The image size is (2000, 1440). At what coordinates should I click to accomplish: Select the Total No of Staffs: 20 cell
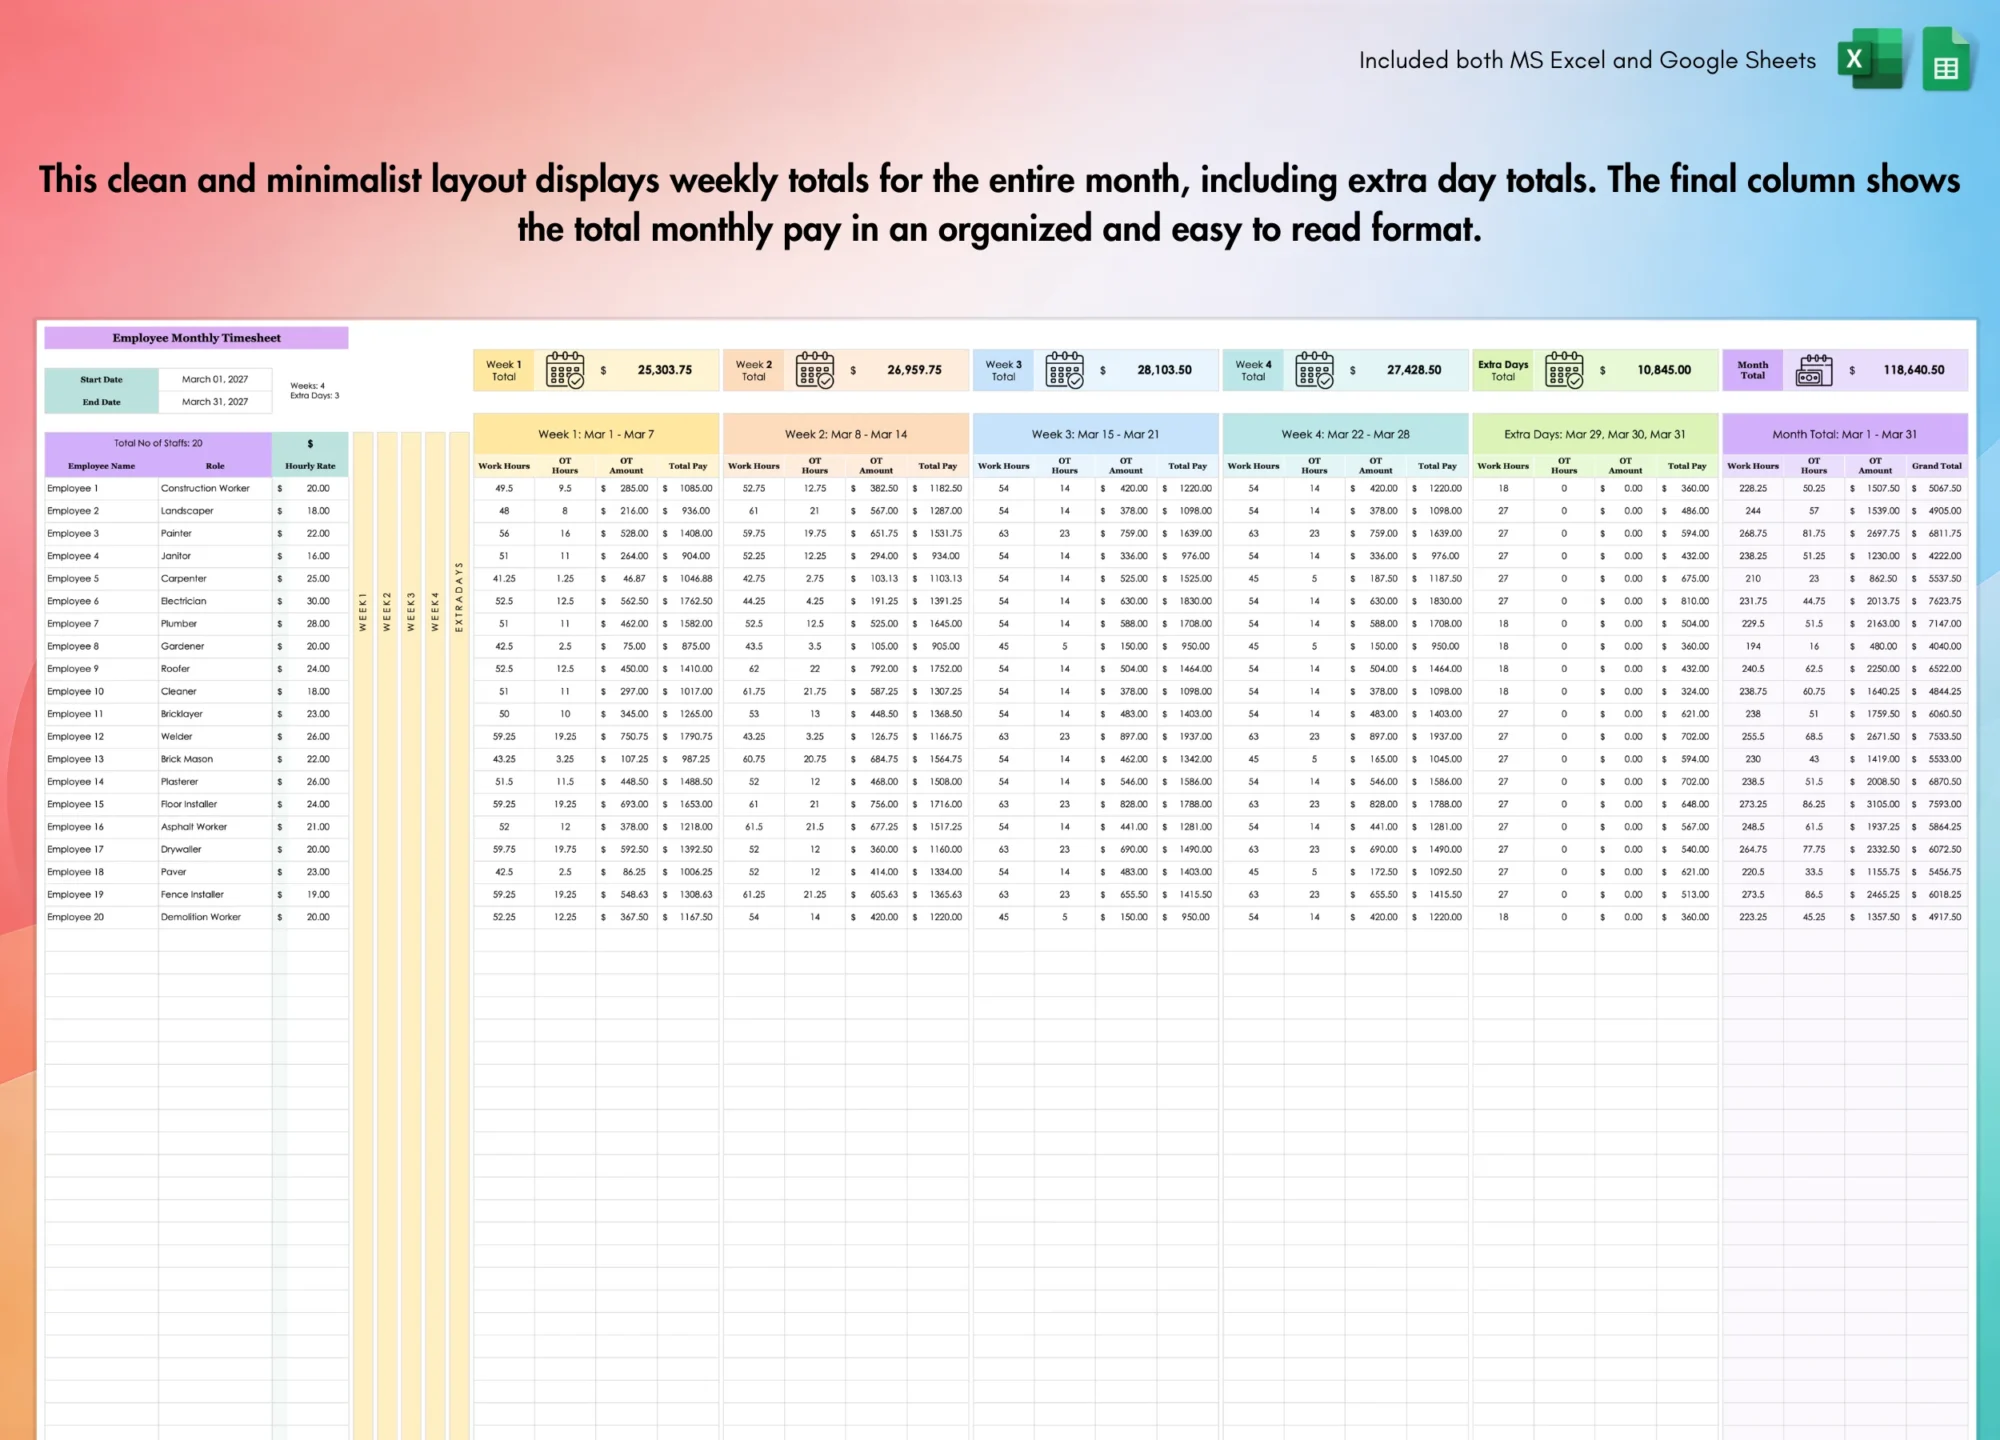tap(158, 443)
